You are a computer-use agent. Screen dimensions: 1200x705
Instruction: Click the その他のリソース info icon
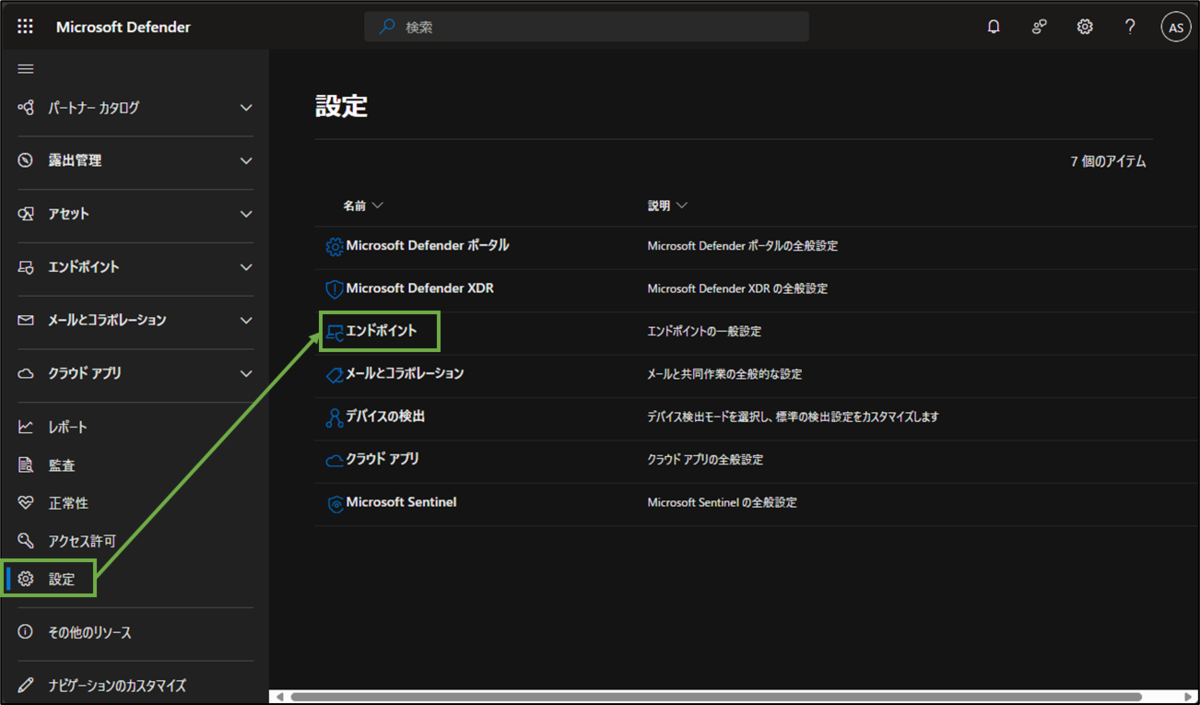pos(26,632)
